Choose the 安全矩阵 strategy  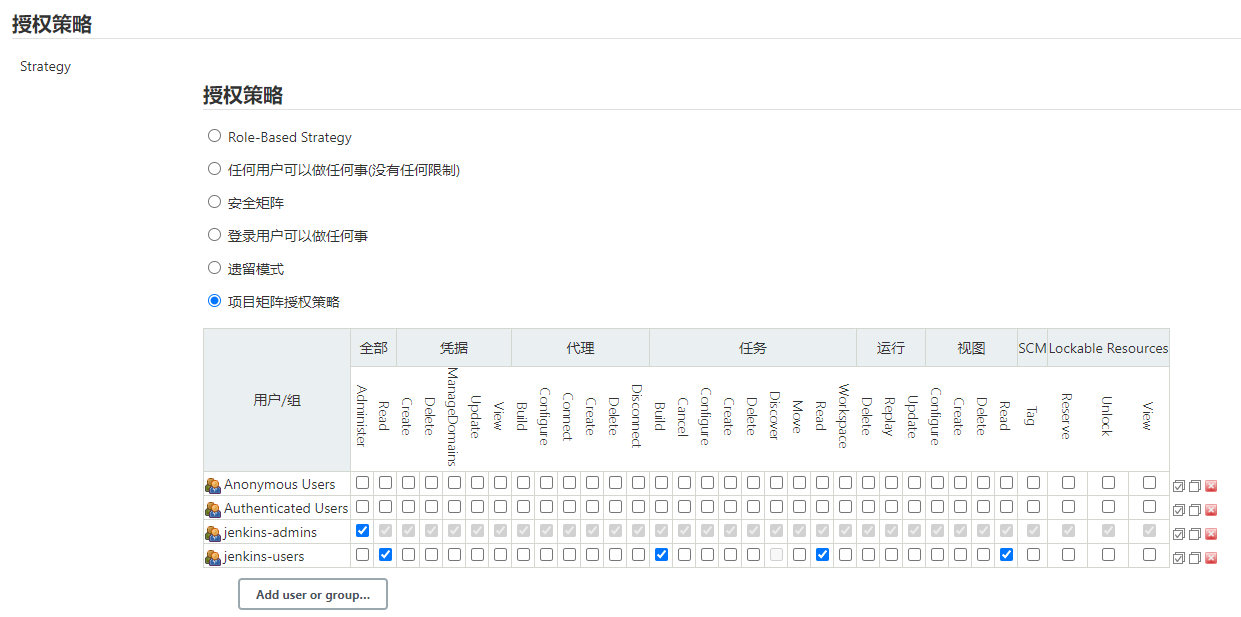pos(214,201)
